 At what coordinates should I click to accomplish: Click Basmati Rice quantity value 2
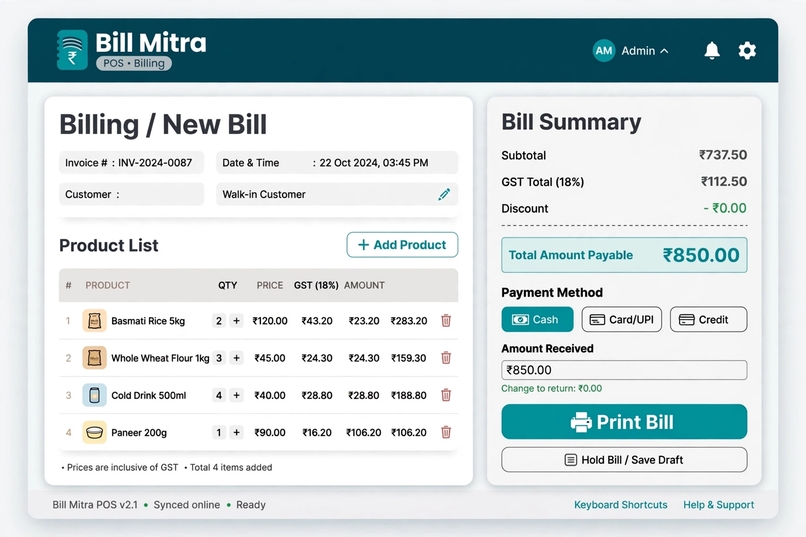click(x=219, y=321)
